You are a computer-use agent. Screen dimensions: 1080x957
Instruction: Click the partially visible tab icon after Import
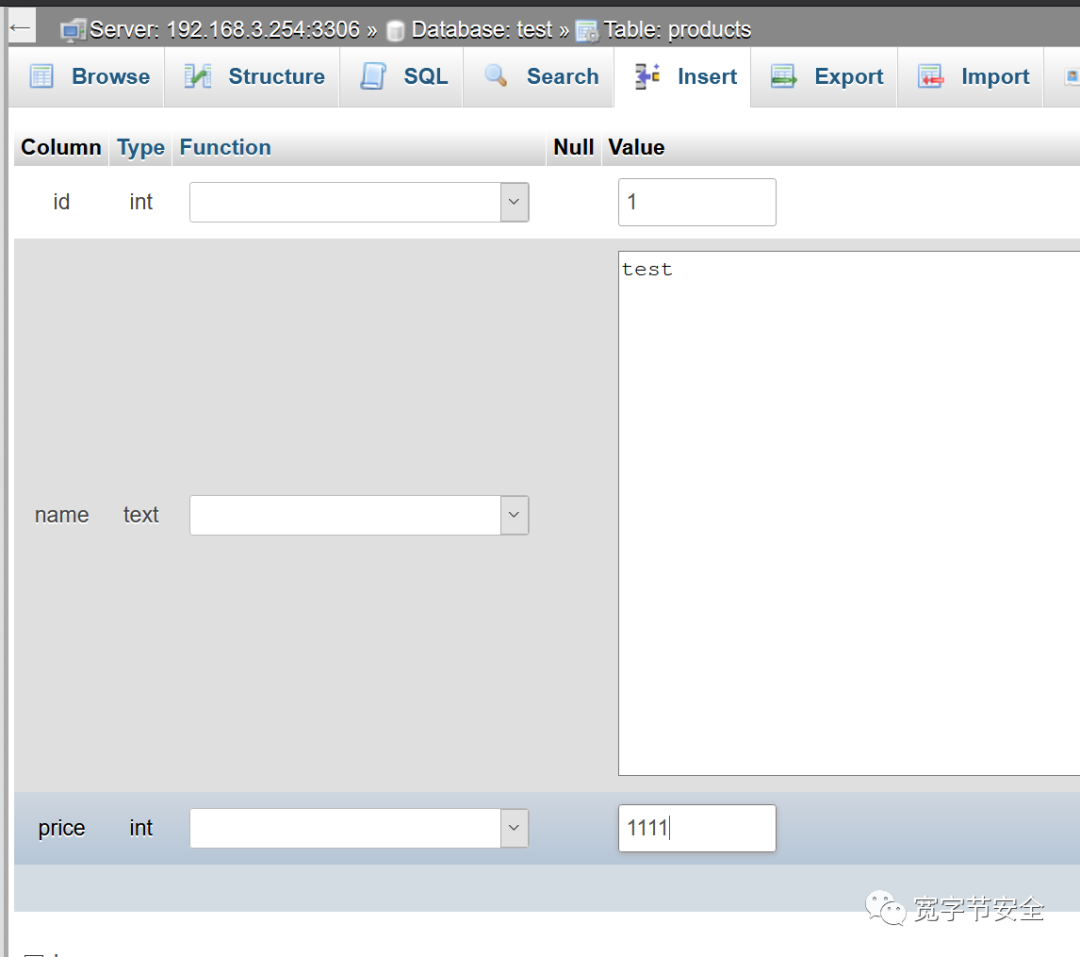[x=1072, y=76]
